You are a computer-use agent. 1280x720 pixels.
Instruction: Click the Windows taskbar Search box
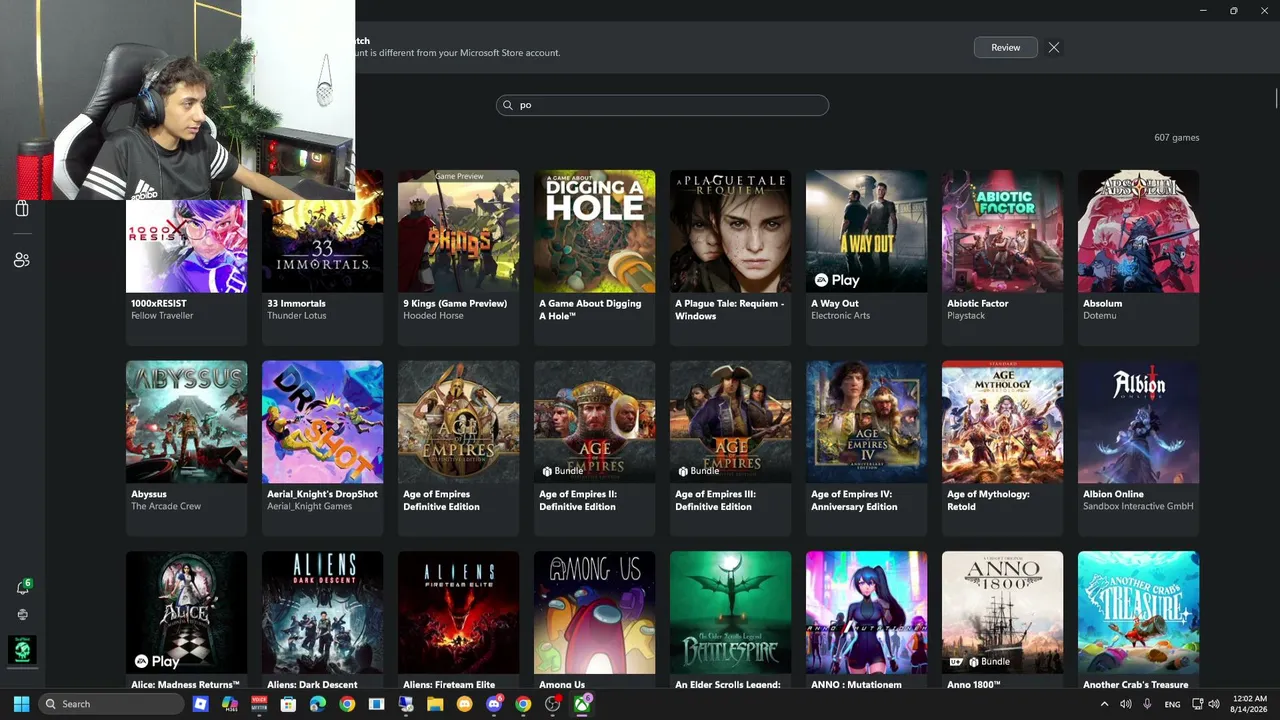click(x=113, y=704)
